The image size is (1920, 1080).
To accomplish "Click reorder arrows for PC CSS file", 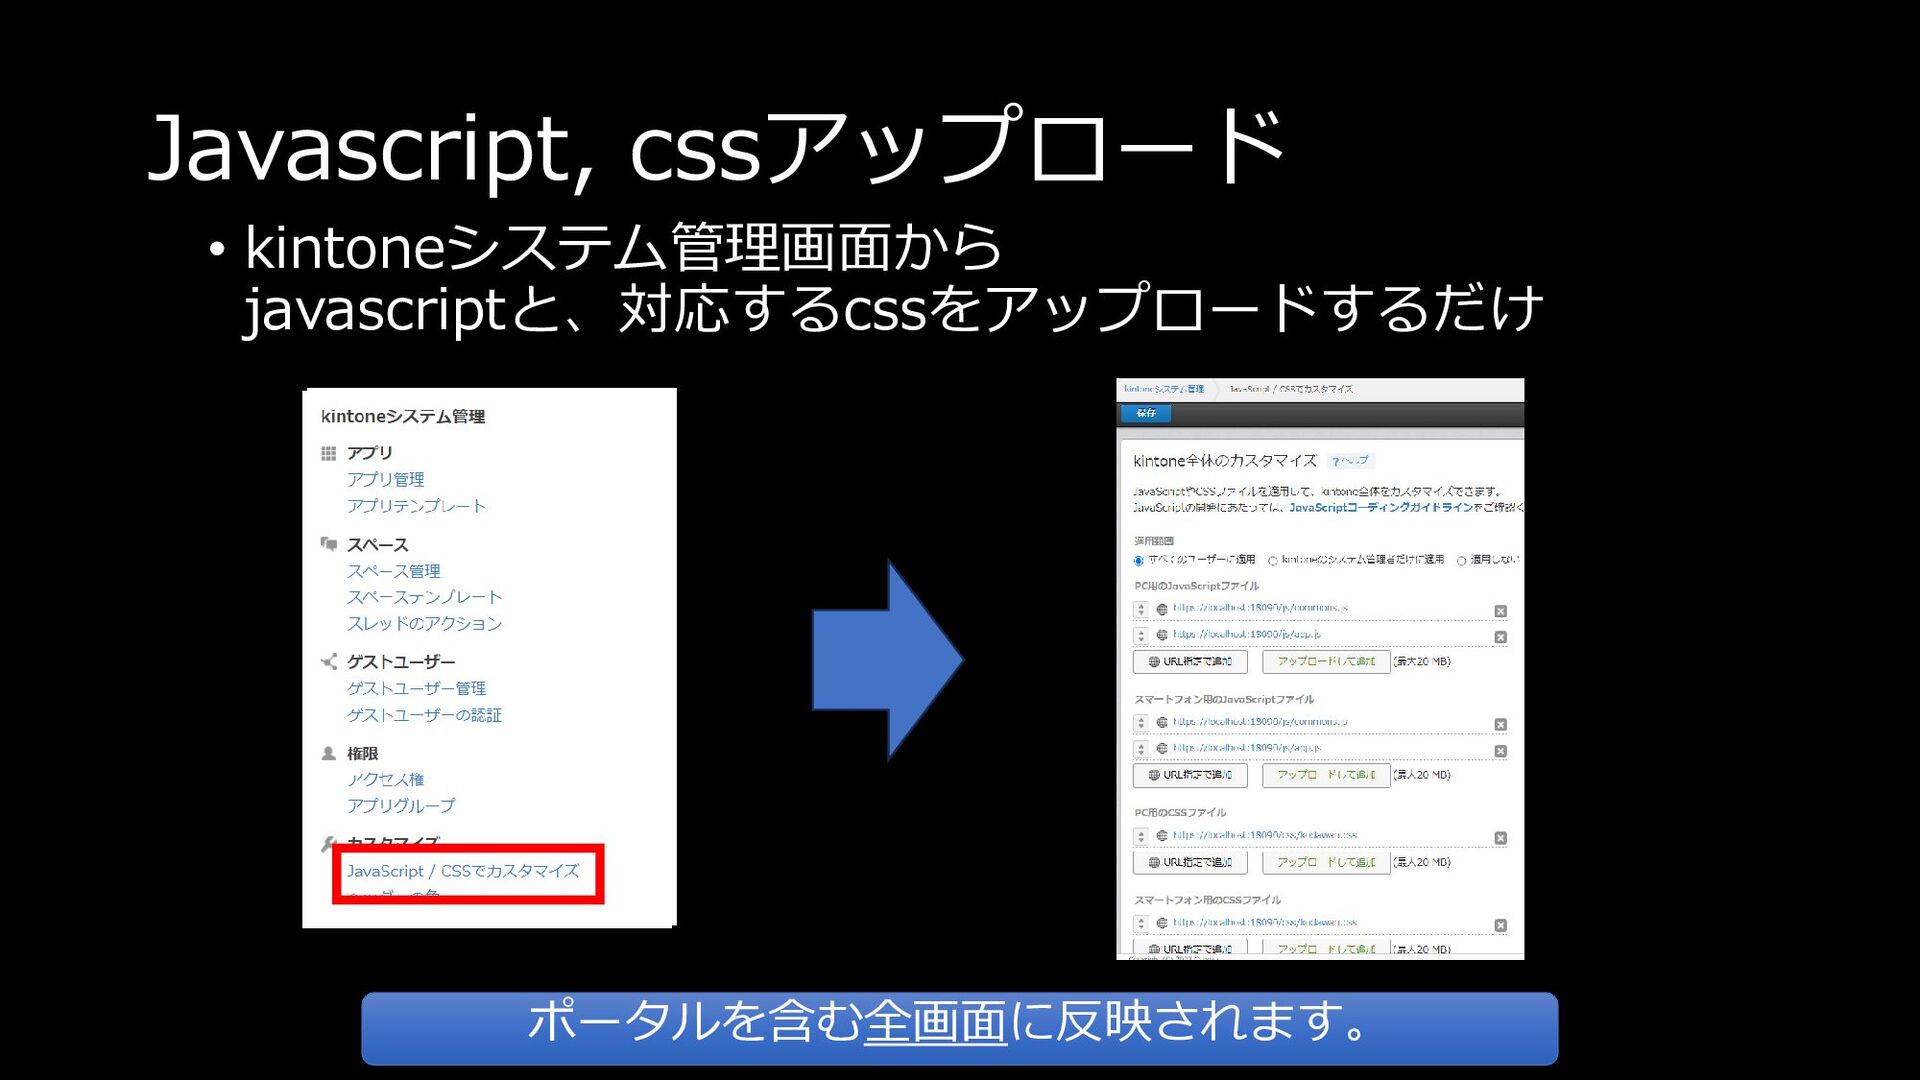I will pyautogui.click(x=1141, y=836).
